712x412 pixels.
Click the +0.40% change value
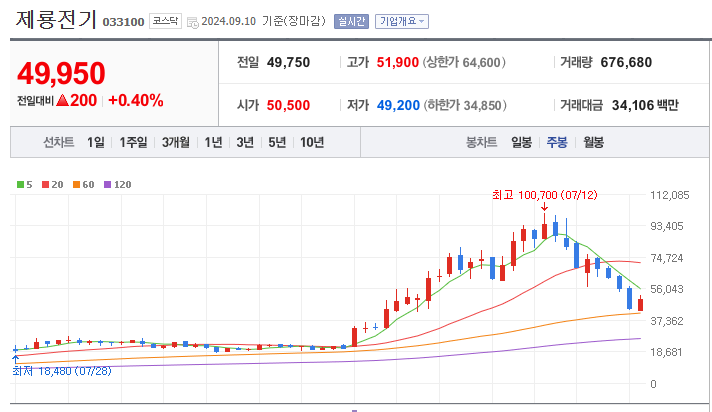click(136, 100)
